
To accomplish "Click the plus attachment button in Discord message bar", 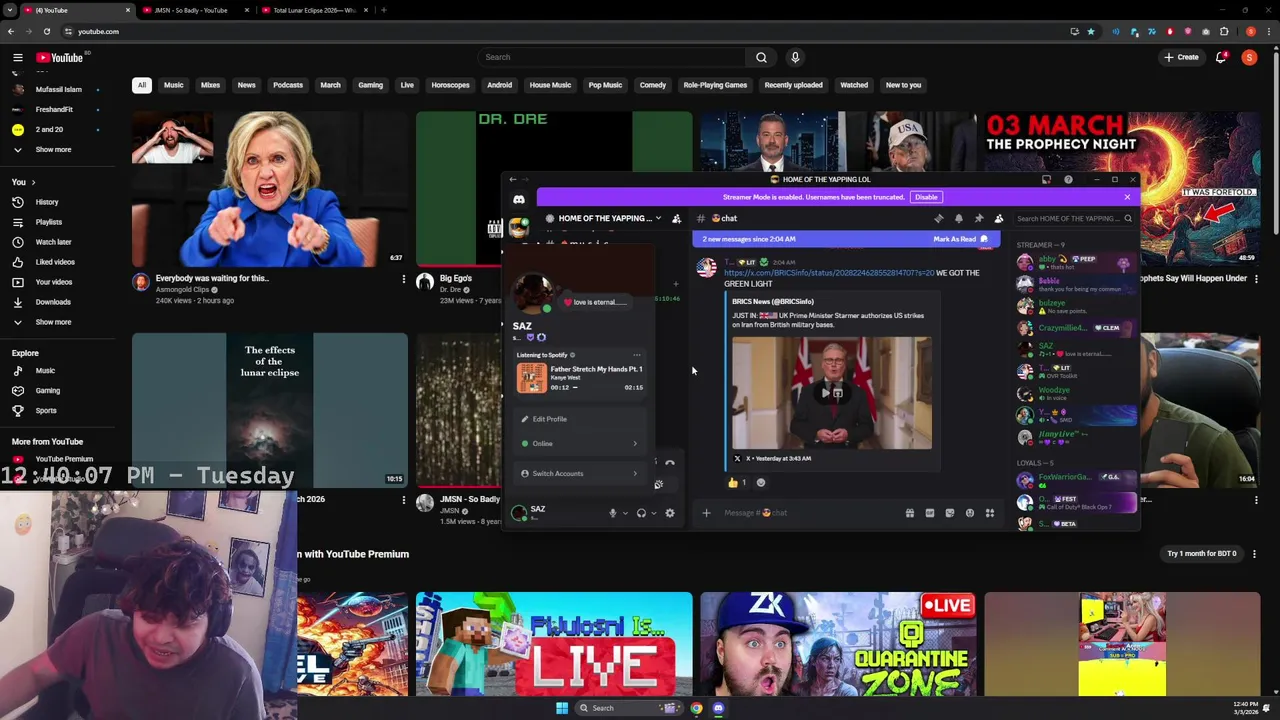I will click(x=706, y=513).
